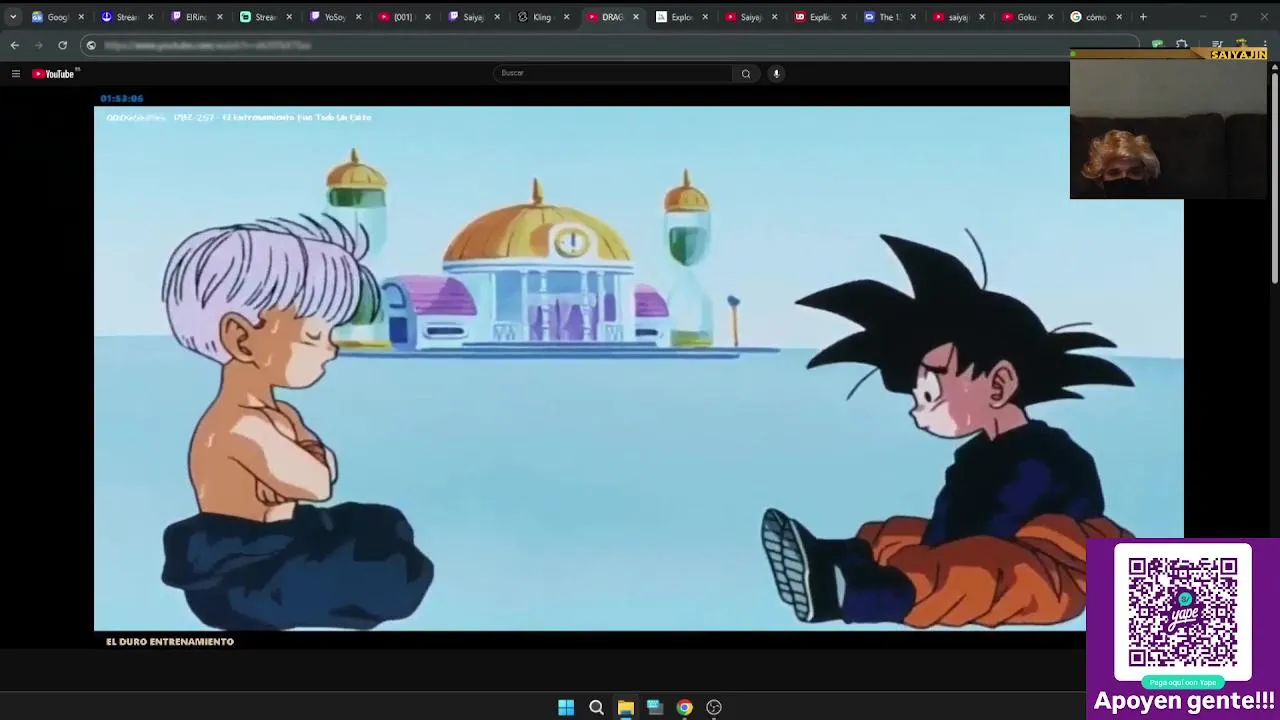This screenshot has height=720, width=1280.
Task: Click the green extension icon in toolbar
Action: 1157,44
